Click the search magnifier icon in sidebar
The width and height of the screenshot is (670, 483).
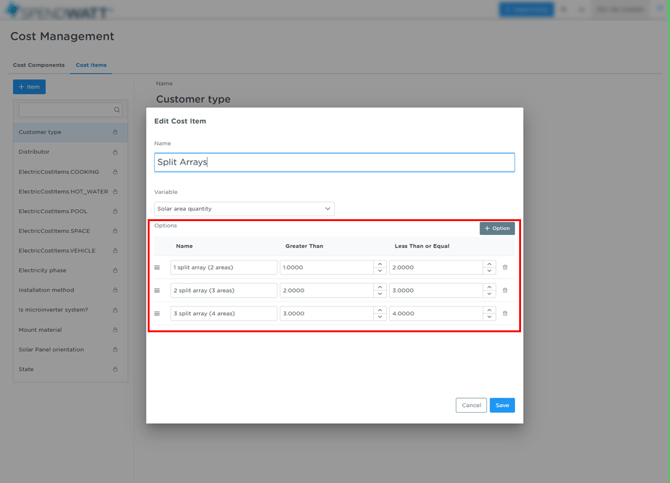(117, 110)
